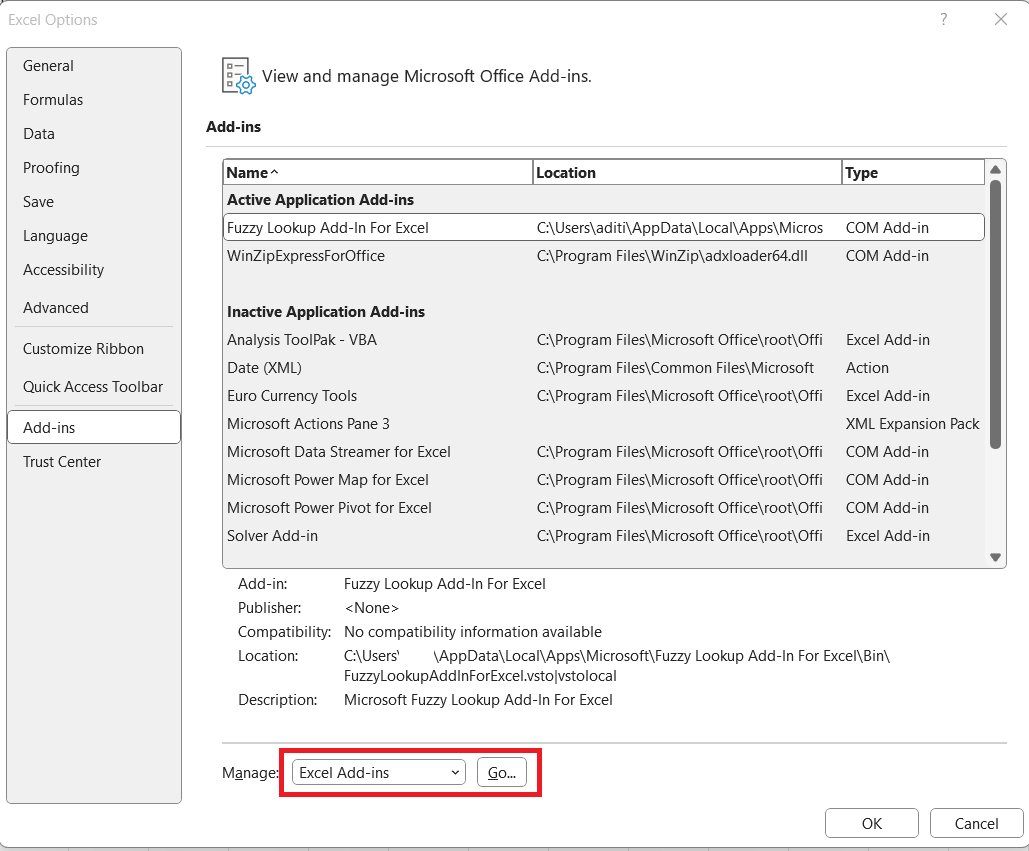Sort add-ins by Type column header
This screenshot has width=1029, height=851.
[x=914, y=173]
